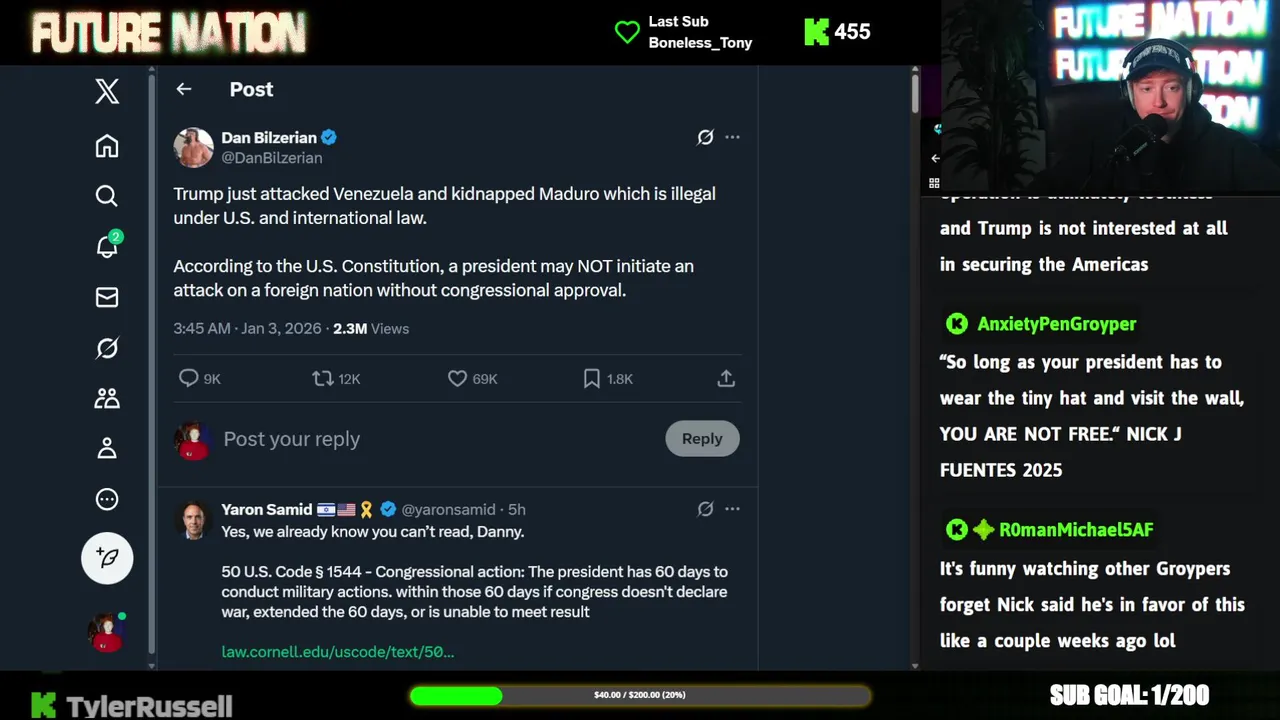Click the Reply button
Screen dimensions: 1280x720
pyautogui.click(x=702, y=438)
